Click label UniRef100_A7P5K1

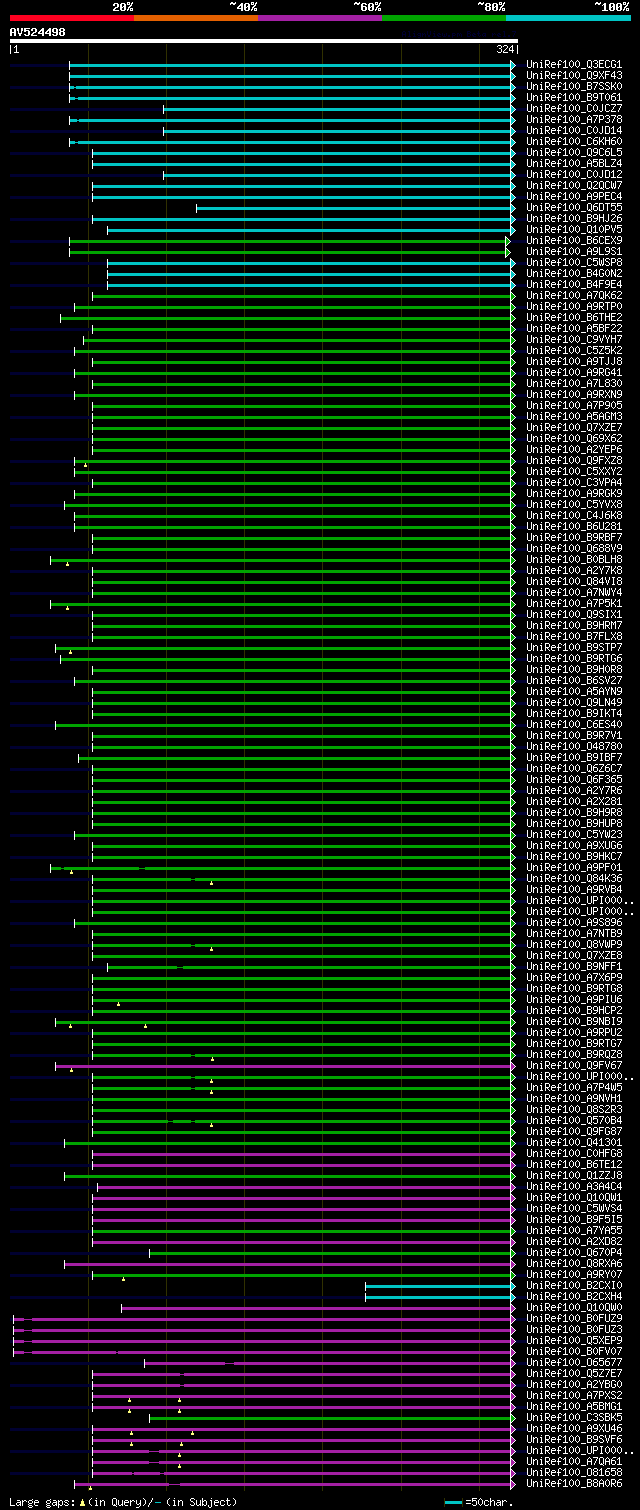click(574, 604)
